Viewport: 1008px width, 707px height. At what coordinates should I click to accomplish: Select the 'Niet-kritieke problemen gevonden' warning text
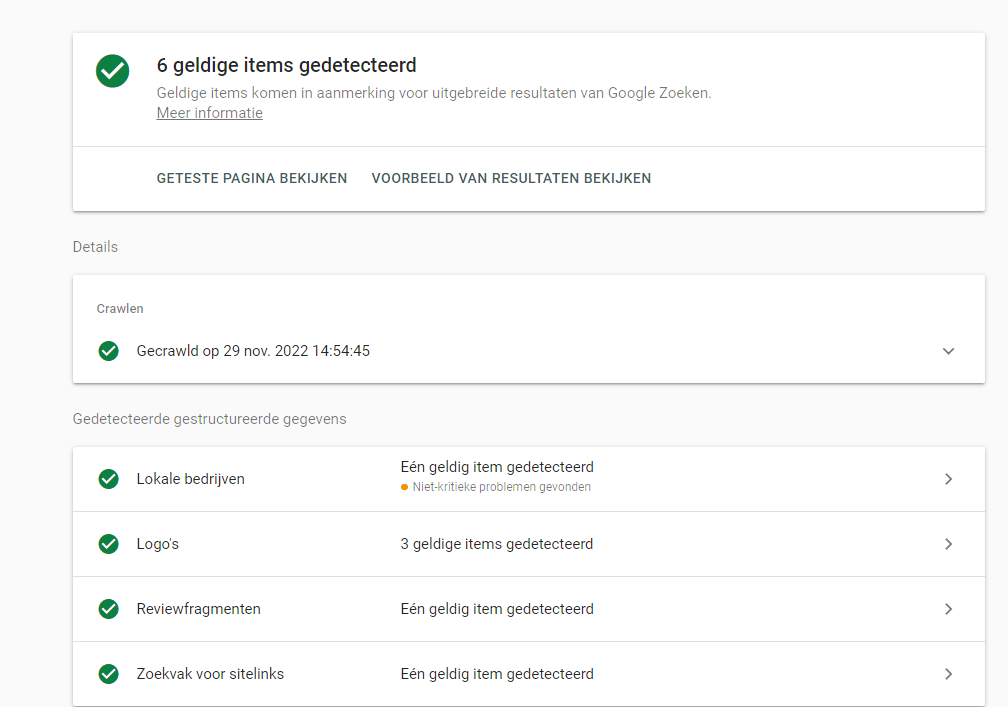pos(501,488)
